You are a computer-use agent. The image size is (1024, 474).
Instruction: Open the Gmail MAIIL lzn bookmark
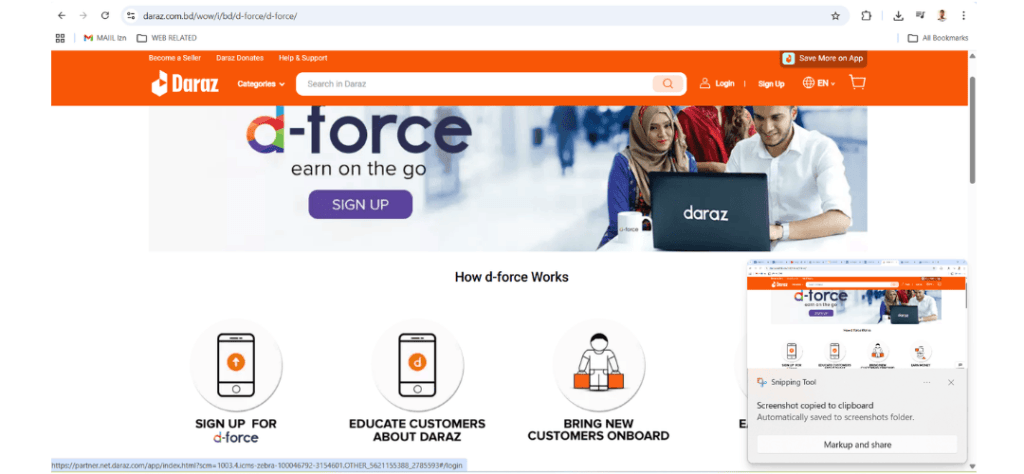point(105,38)
